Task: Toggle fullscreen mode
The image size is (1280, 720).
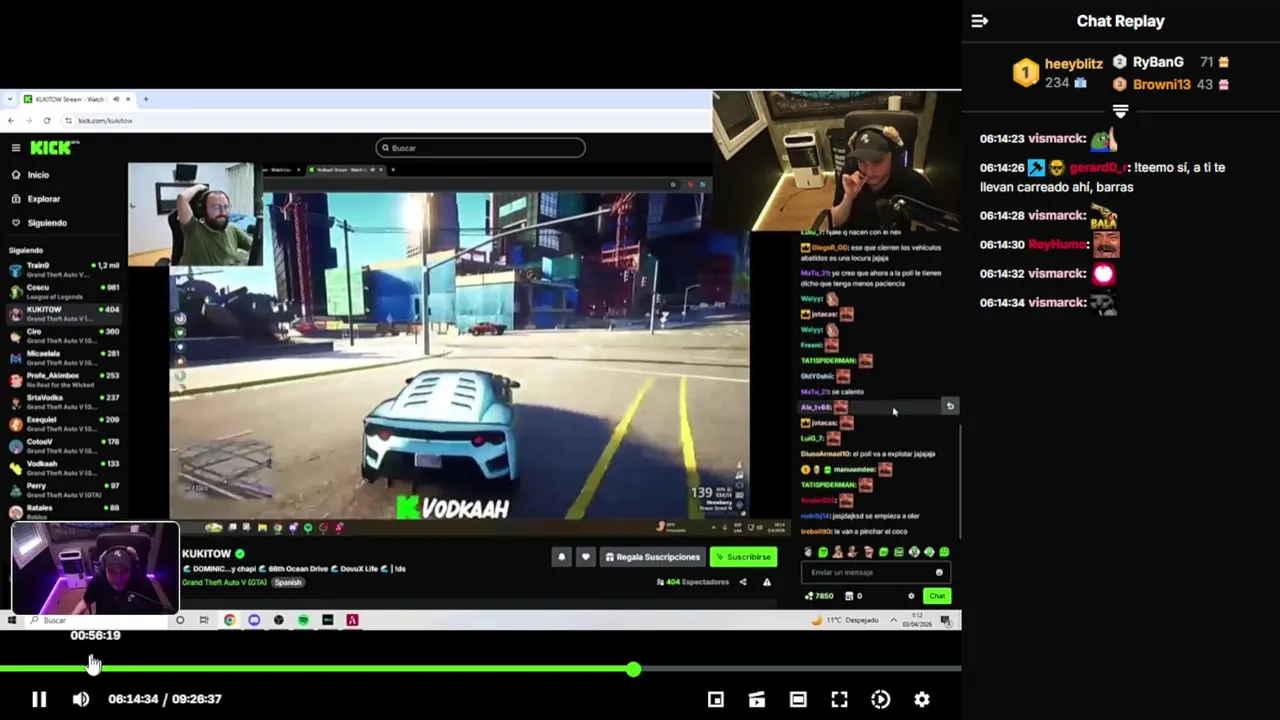Action: 839,700
